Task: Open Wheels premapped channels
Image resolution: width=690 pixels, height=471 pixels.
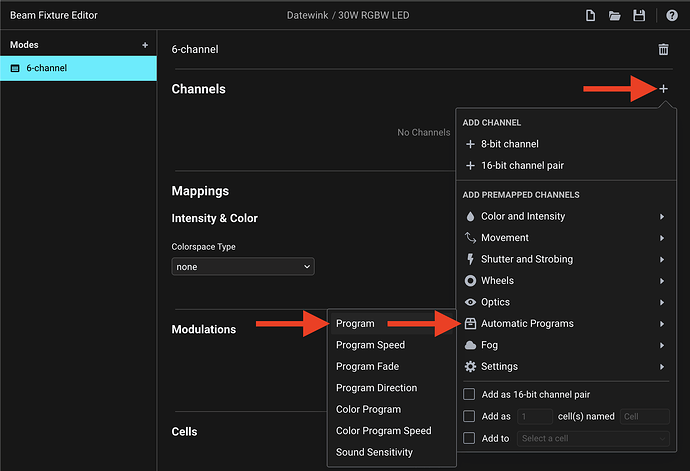Action: [x=566, y=281]
